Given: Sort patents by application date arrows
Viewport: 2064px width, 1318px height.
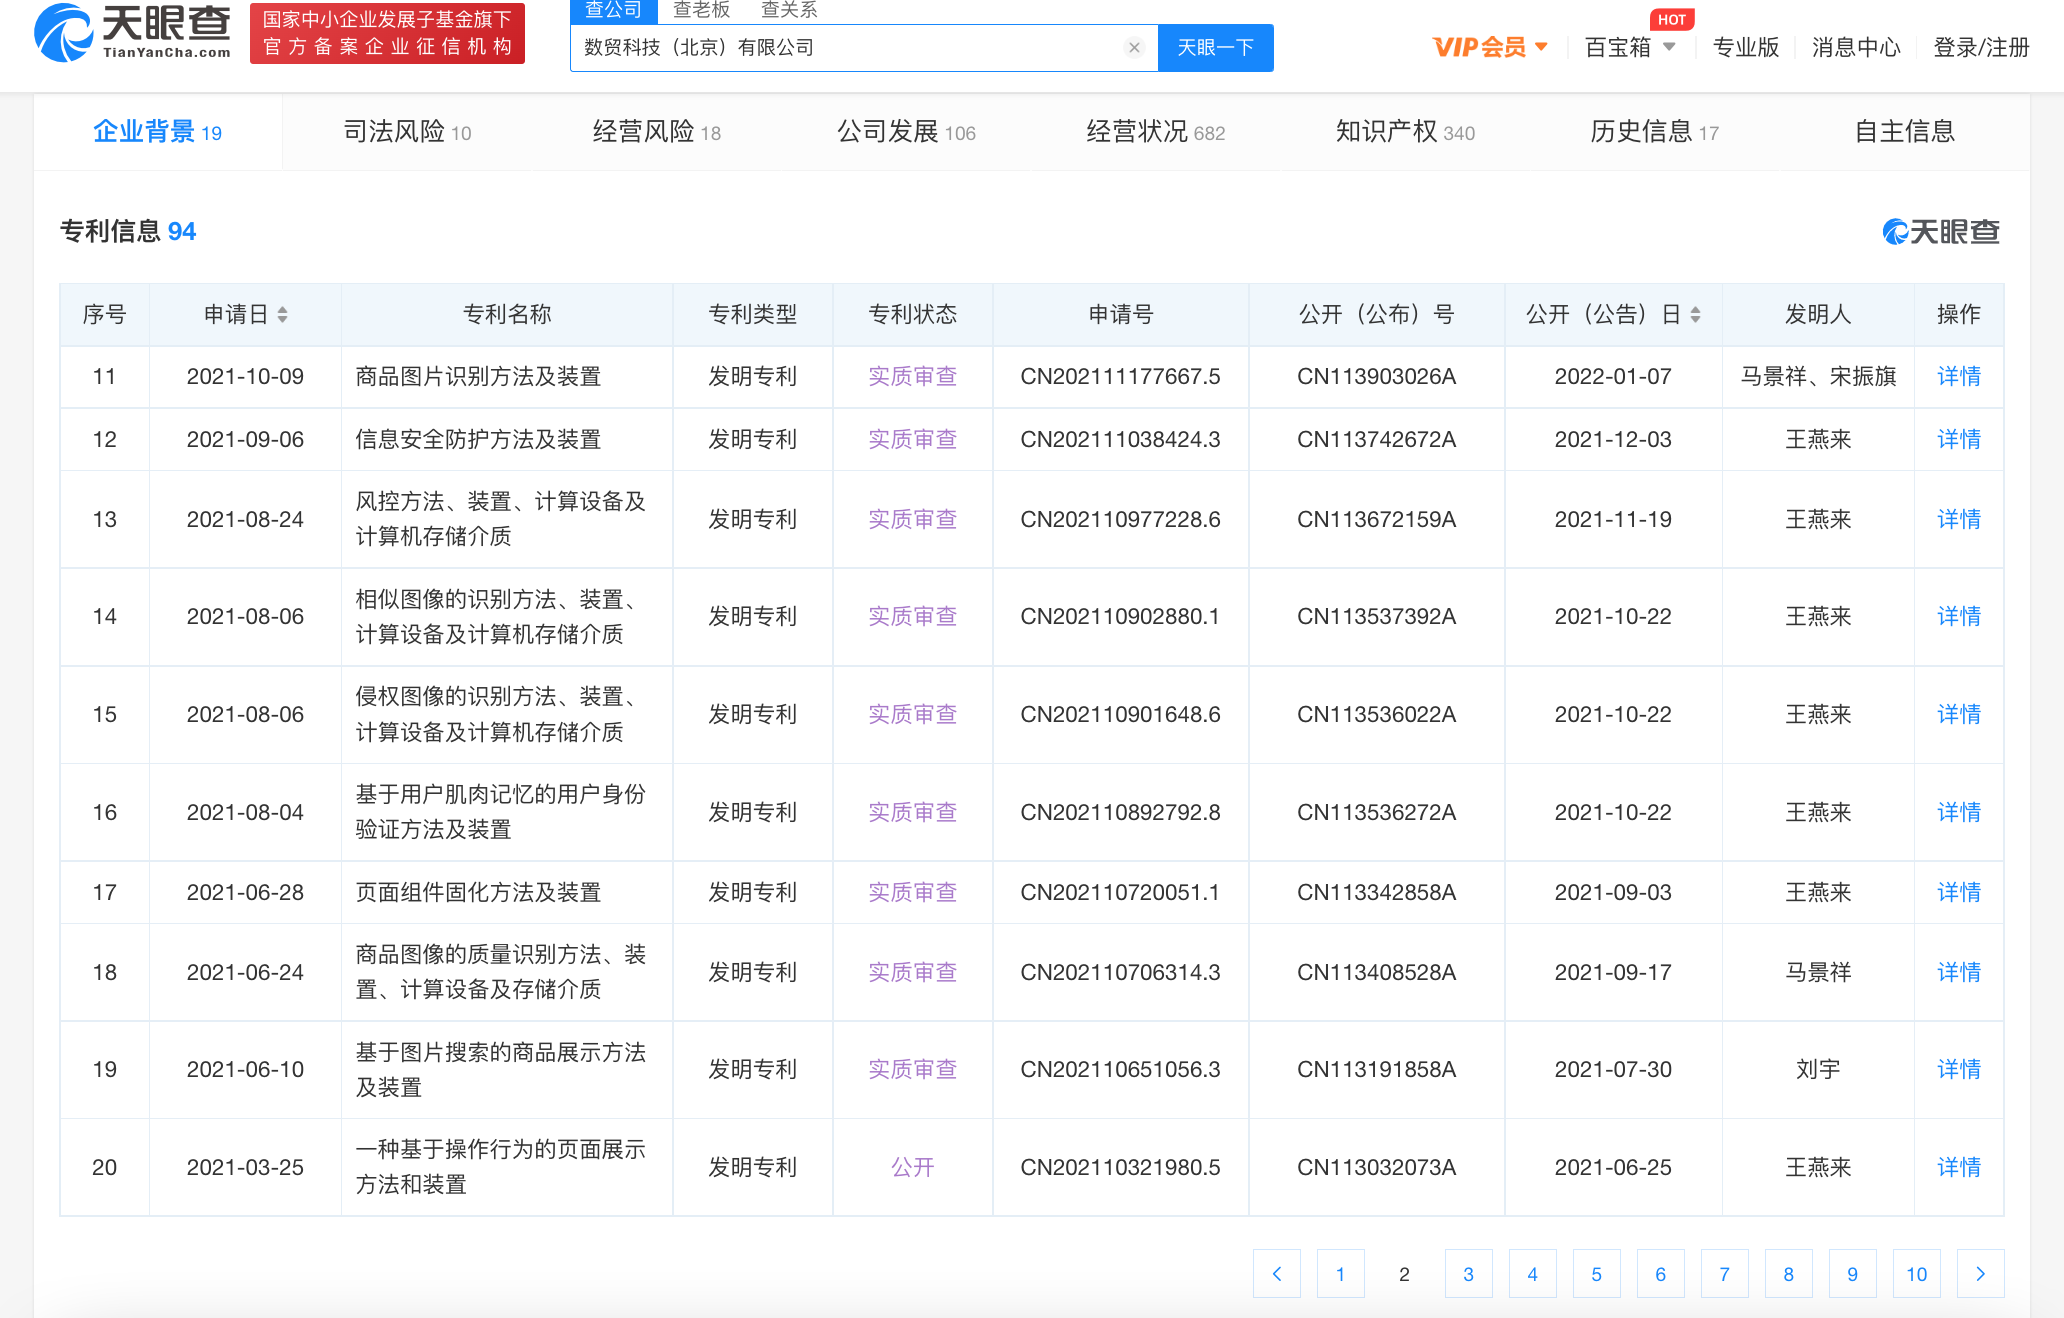Looking at the screenshot, I should coord(283,315).
